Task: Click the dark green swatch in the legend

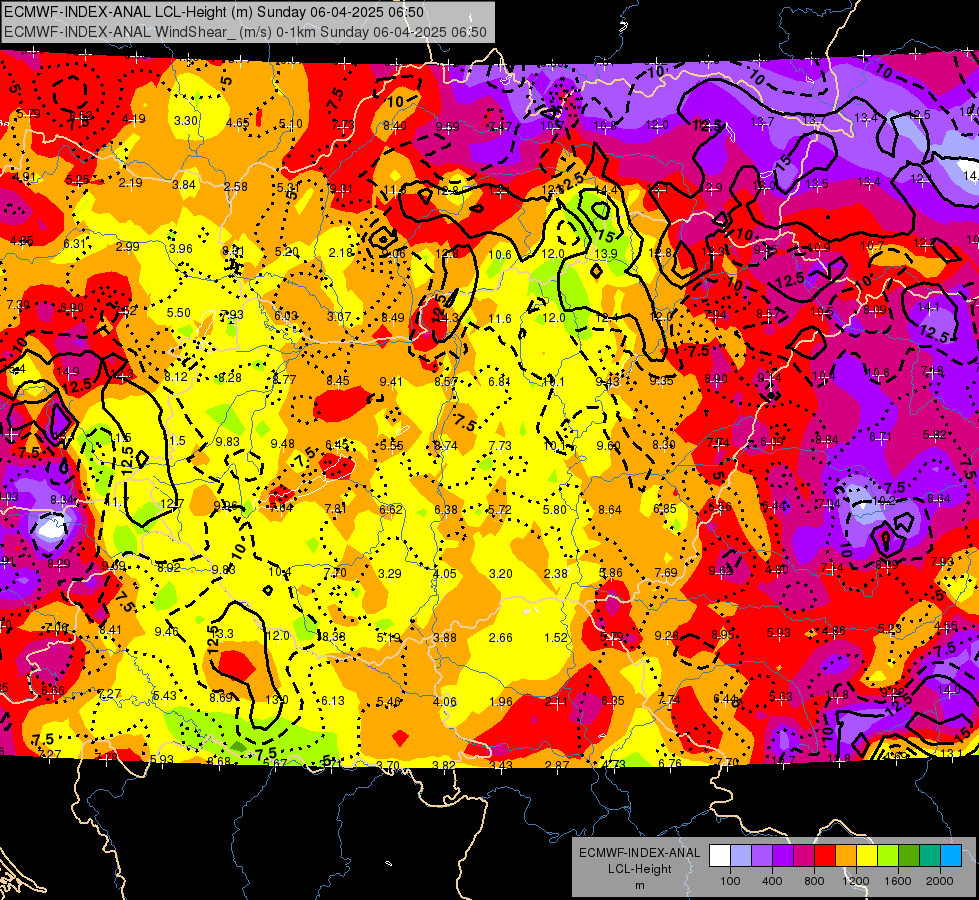Action: tap(909, 856)
